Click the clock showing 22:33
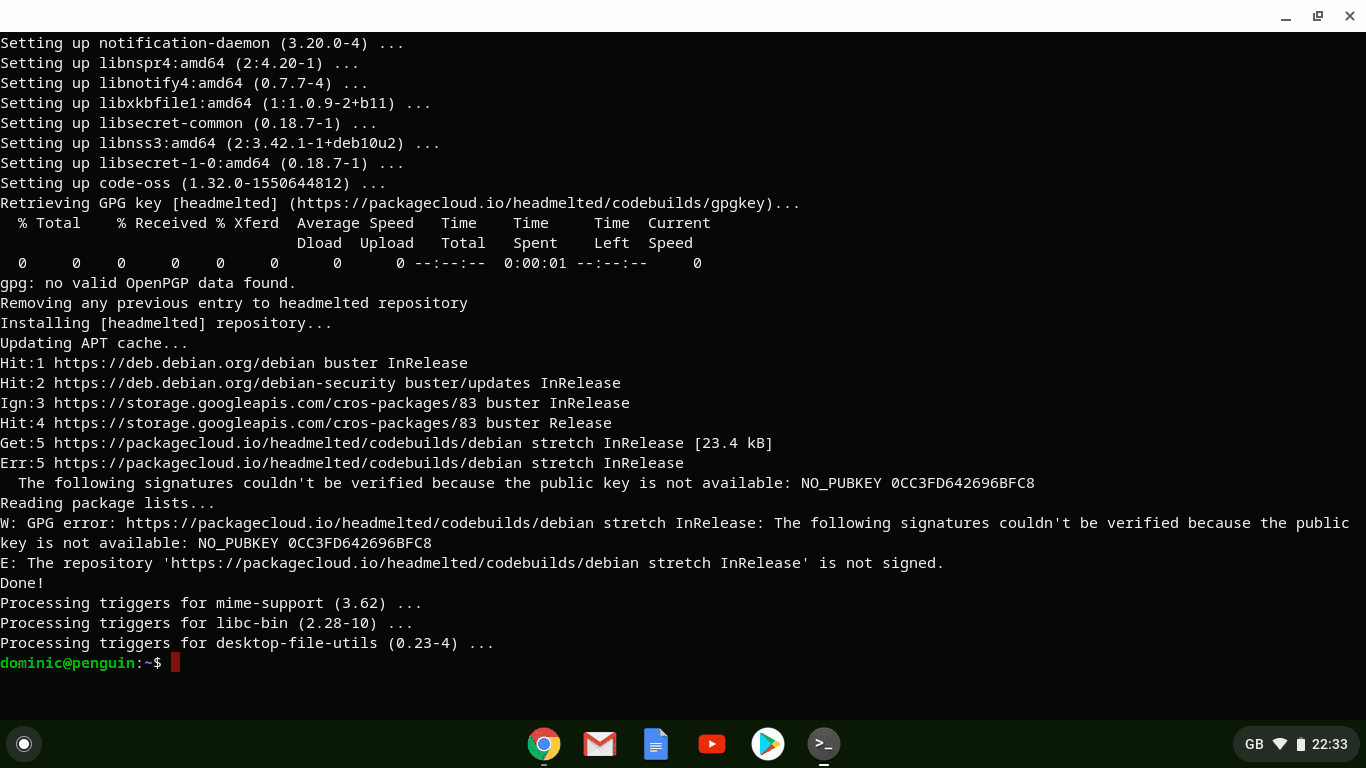The height and width of the screenshot is (768, 1366). coord(1331,744)
